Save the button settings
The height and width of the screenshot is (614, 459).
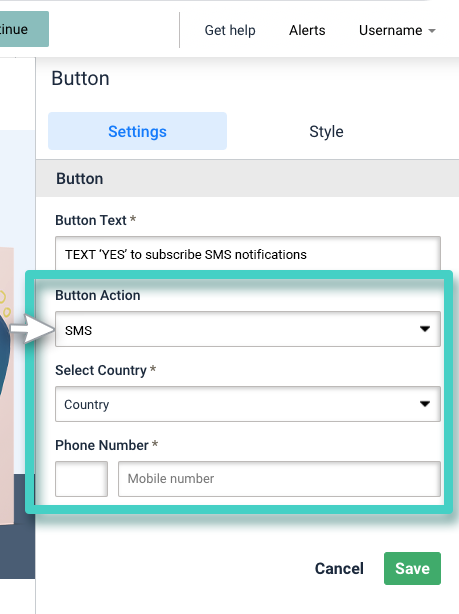tap(412, 569)
